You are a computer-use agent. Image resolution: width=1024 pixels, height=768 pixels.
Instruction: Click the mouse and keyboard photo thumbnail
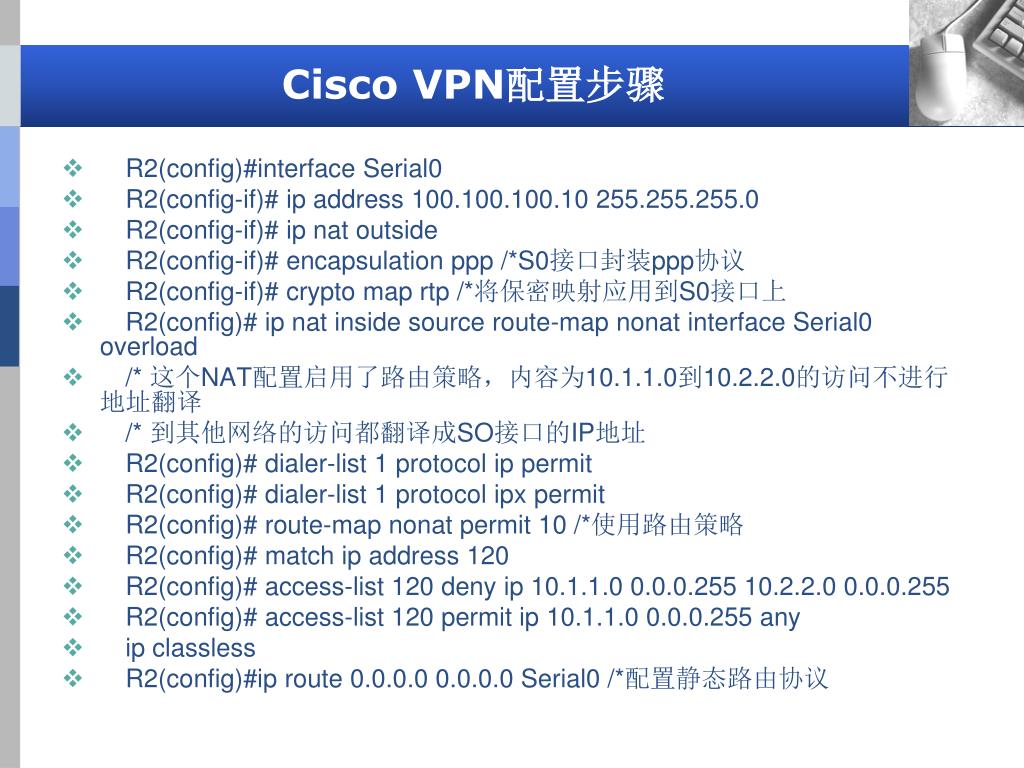tap(967, 63)
